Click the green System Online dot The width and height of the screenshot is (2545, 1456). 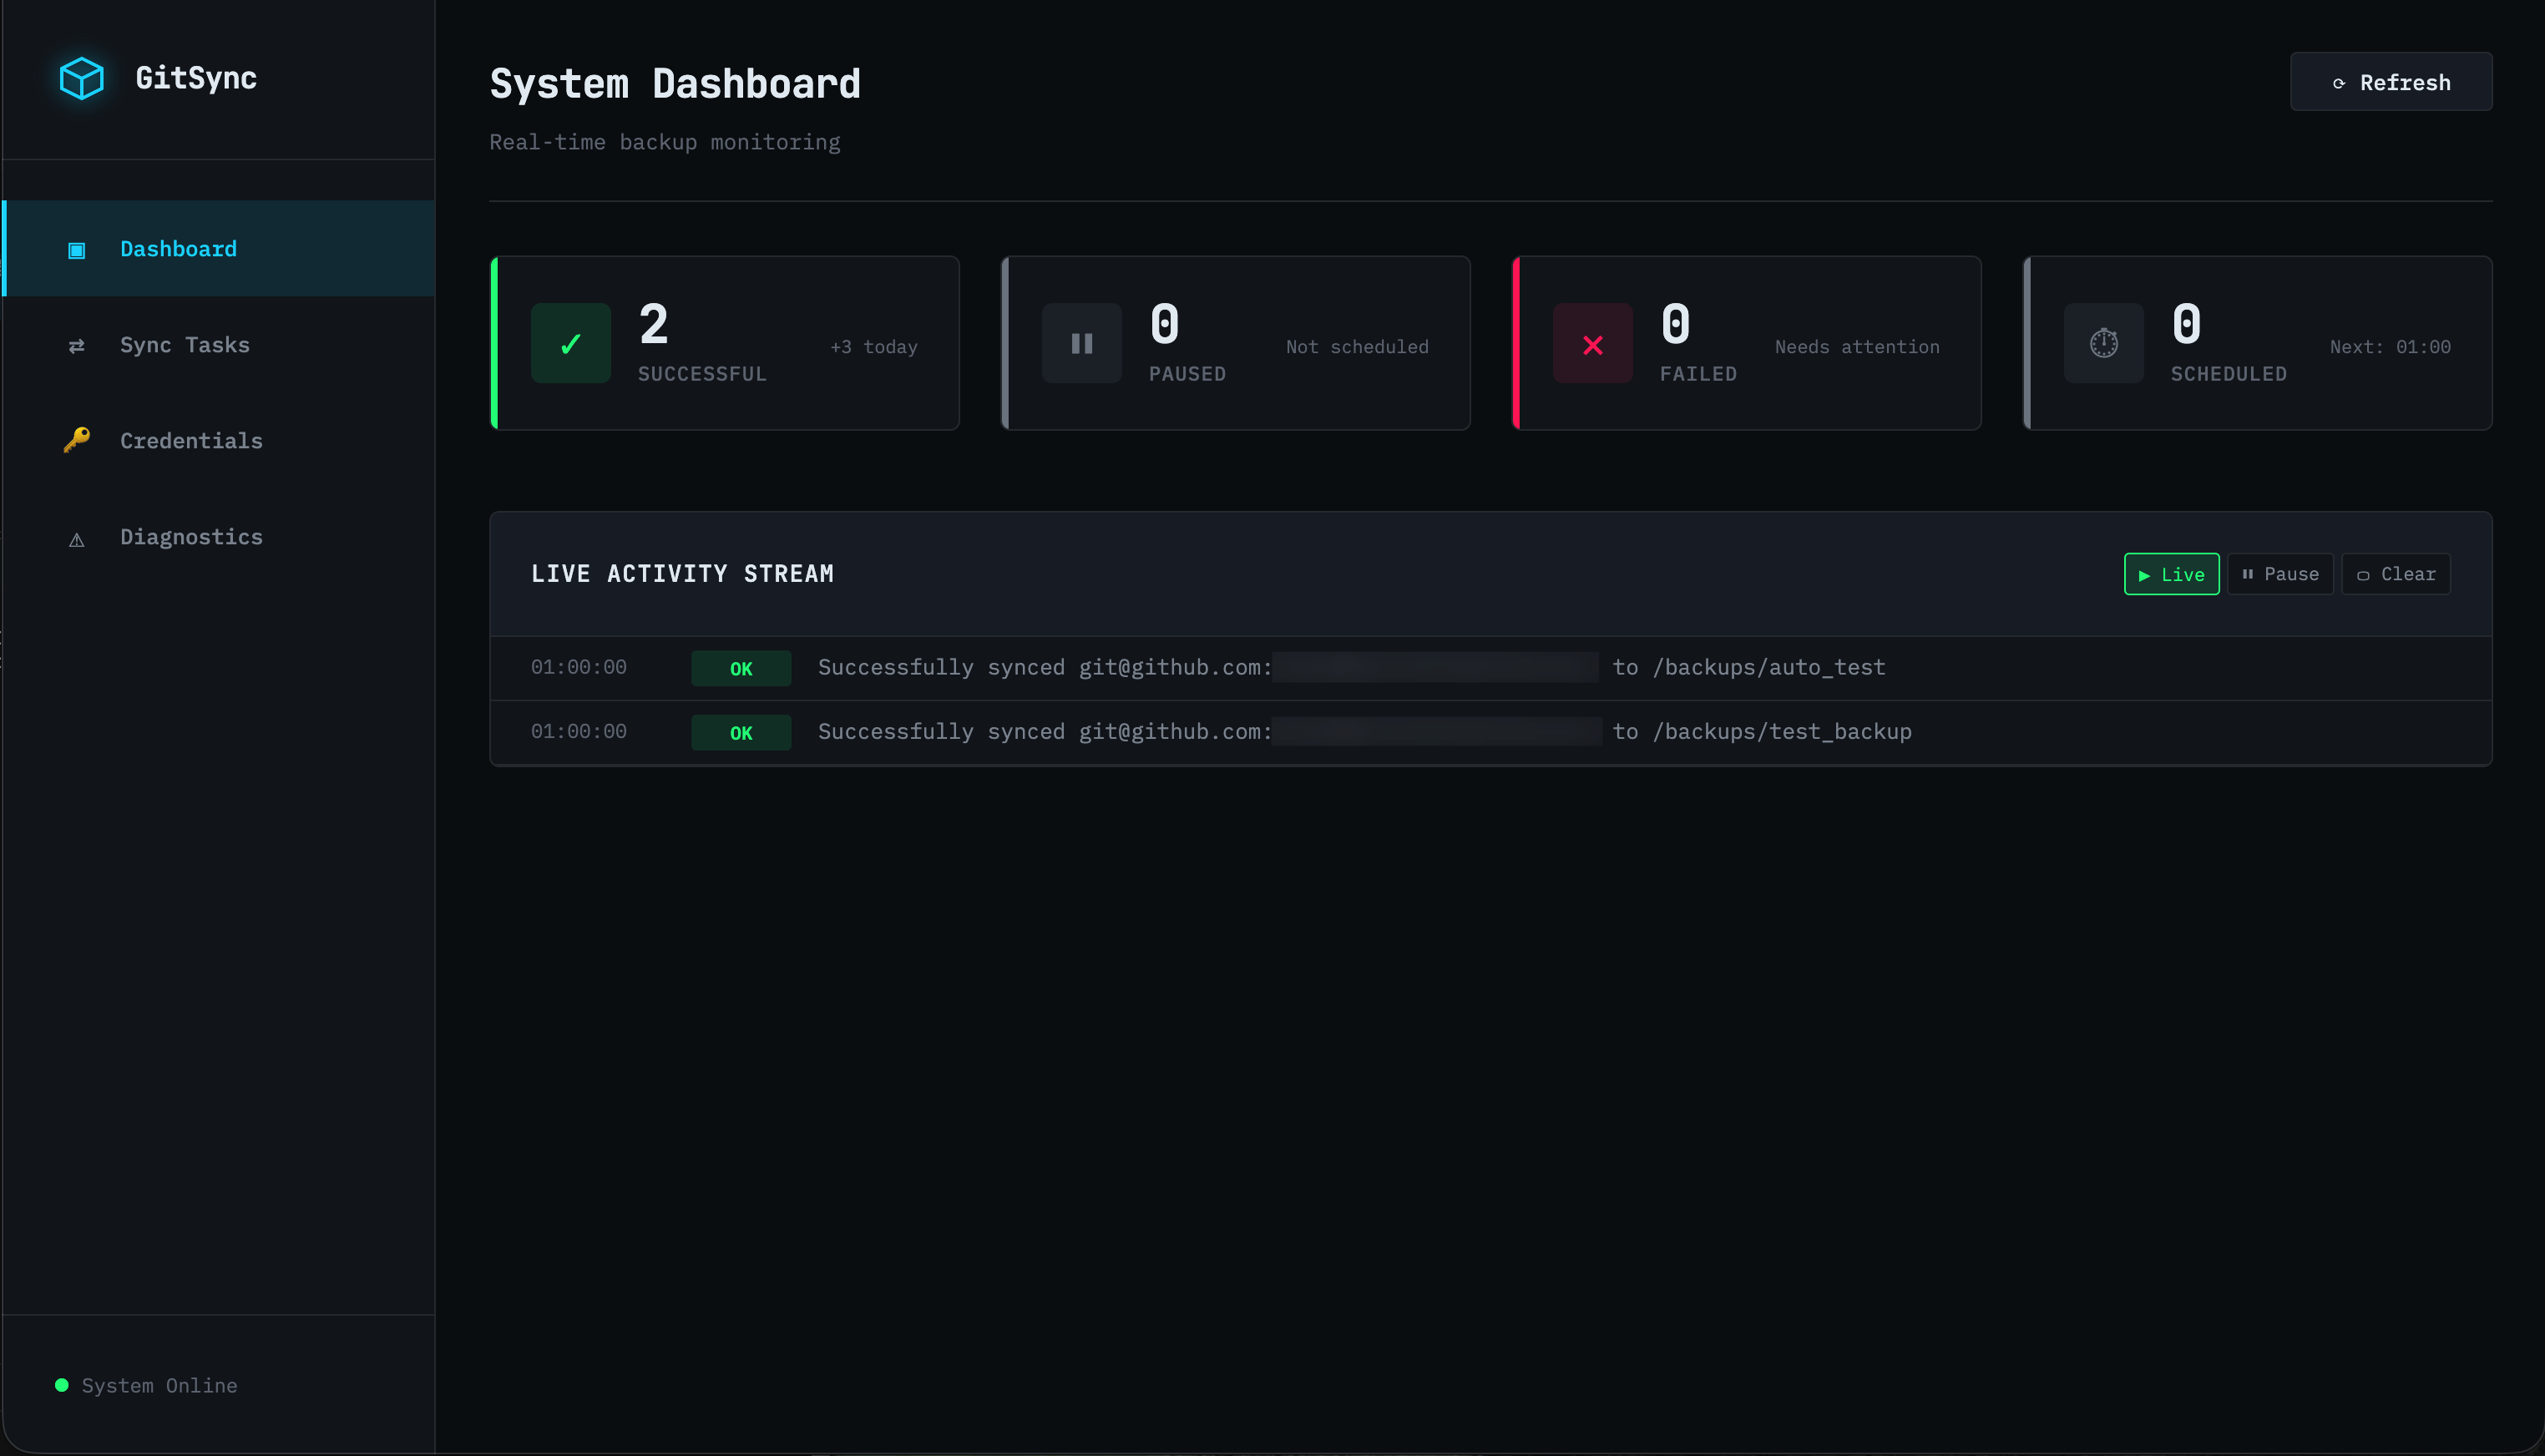click(62, 1385)
